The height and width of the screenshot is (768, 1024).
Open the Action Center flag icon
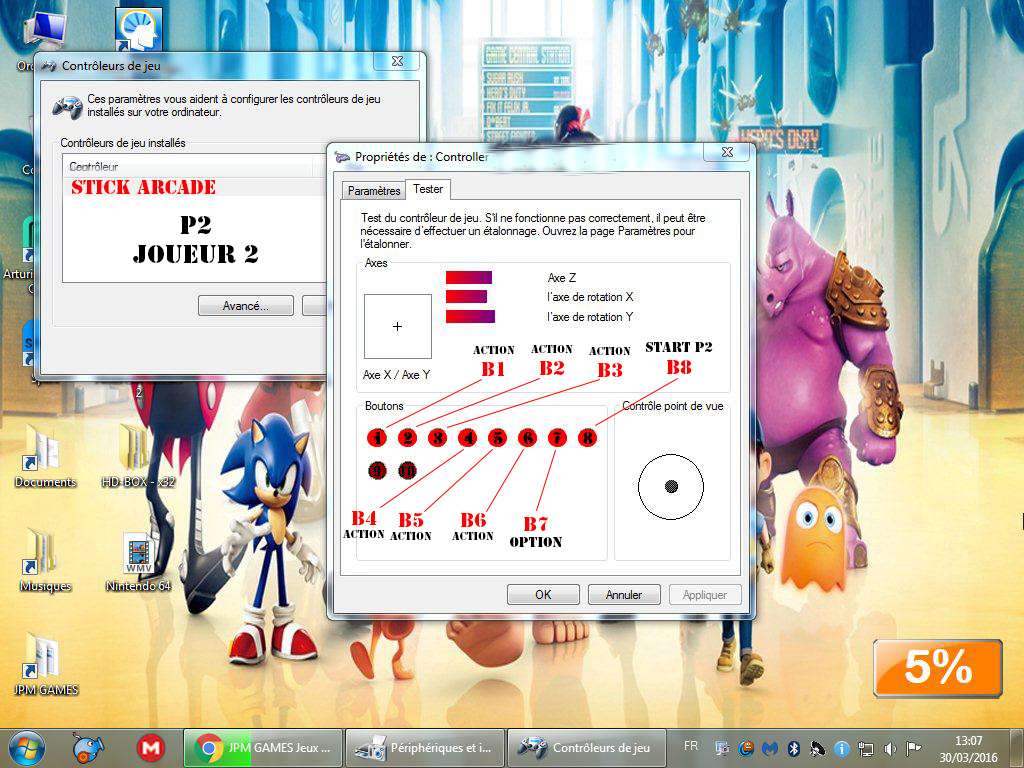(914, 748)
